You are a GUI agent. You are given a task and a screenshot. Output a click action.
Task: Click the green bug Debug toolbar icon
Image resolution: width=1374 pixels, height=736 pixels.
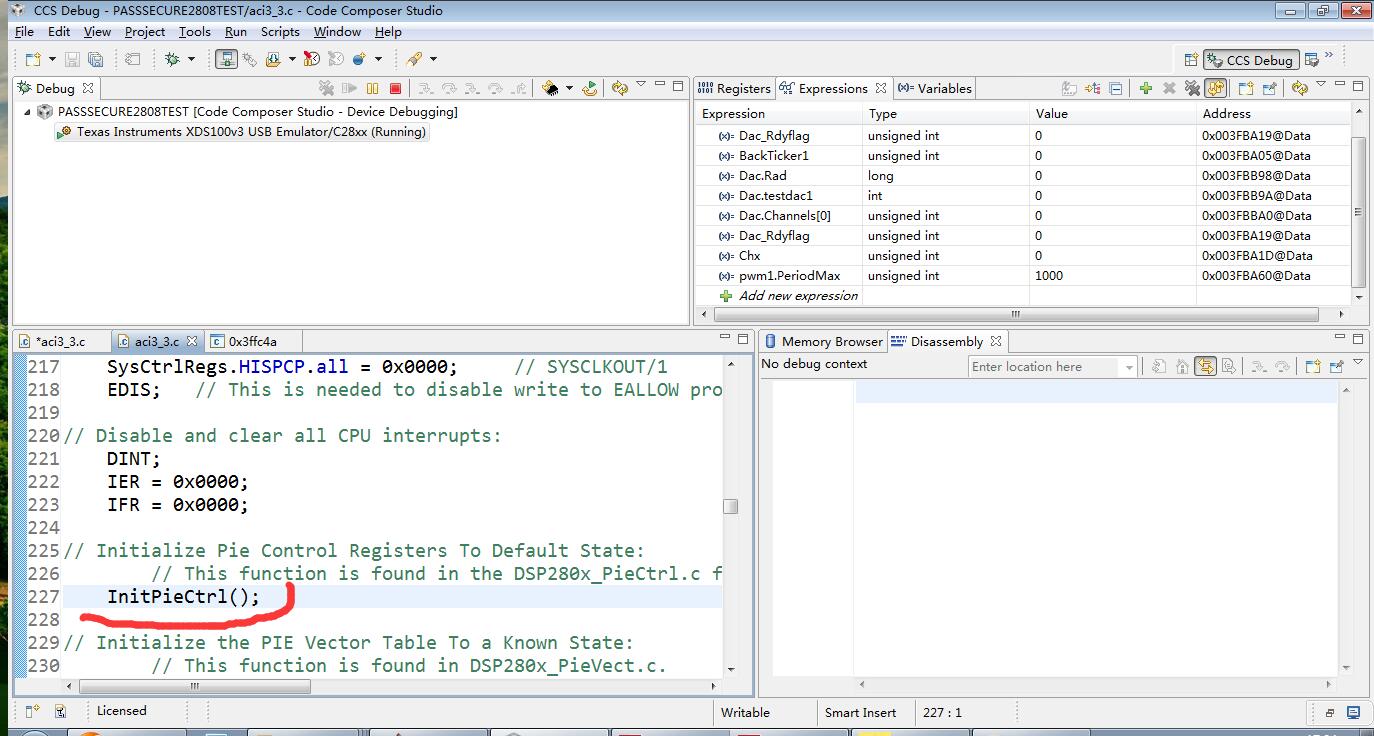click(172, 60)
